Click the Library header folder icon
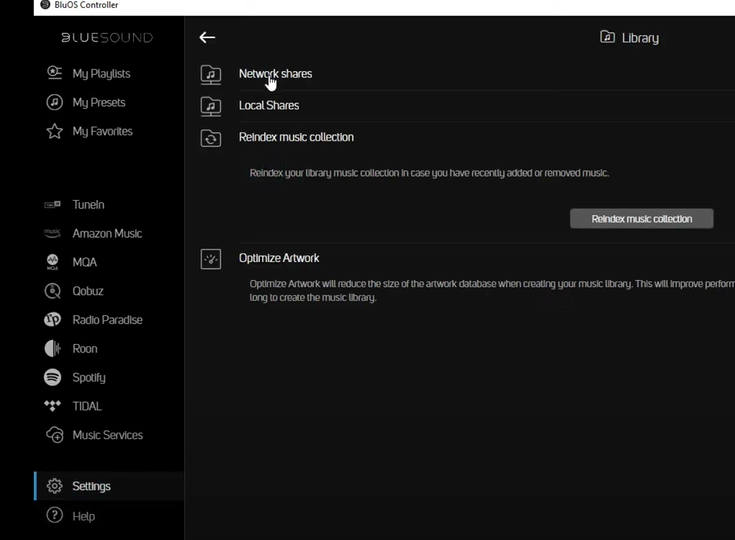 tap(608, 37)
